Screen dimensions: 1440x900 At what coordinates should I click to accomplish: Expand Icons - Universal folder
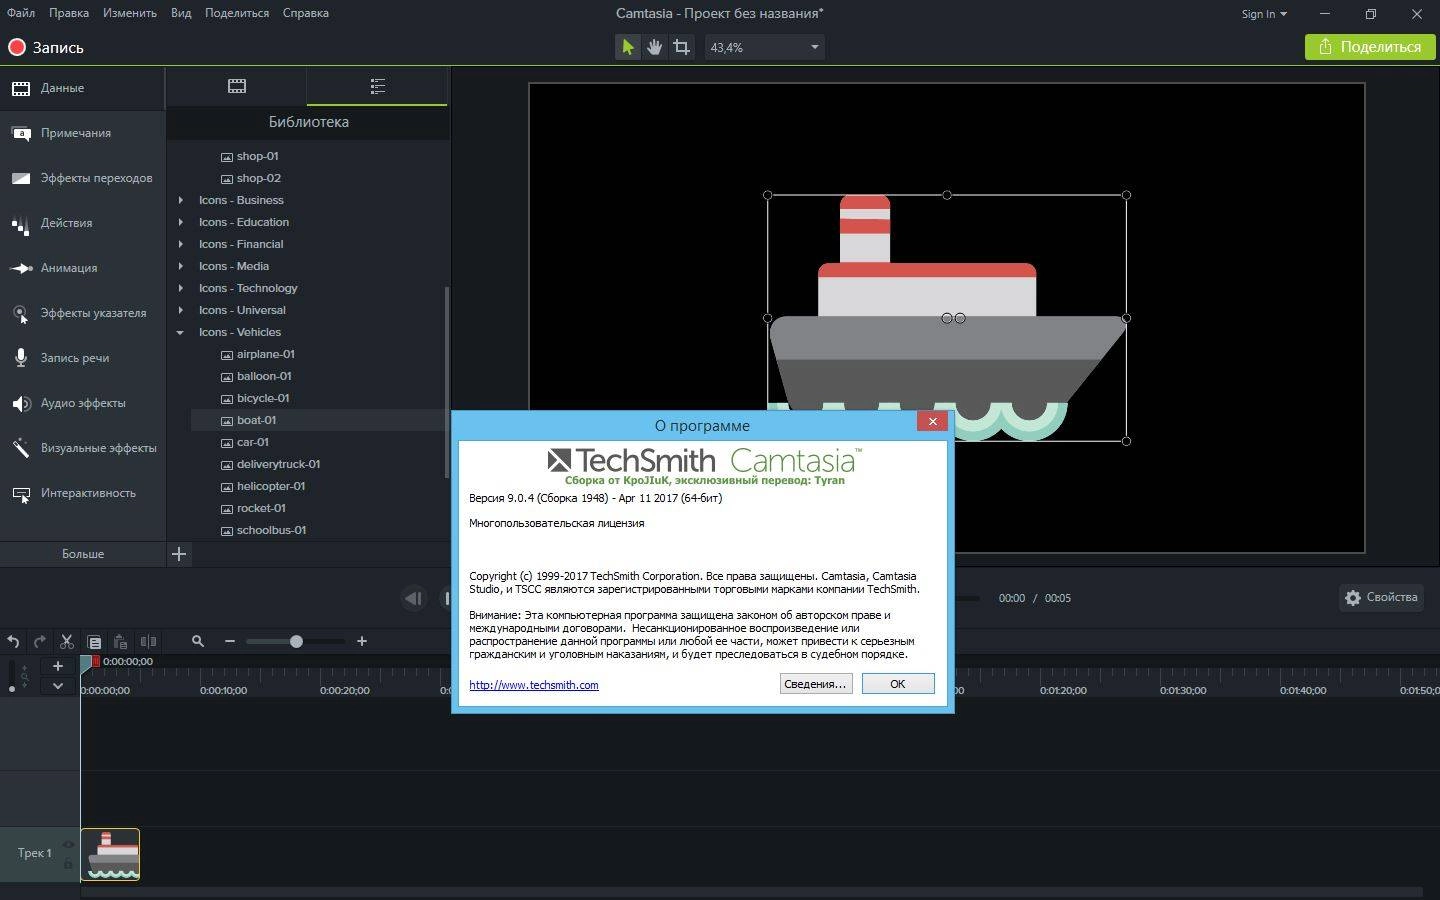(x=181, y=310)
